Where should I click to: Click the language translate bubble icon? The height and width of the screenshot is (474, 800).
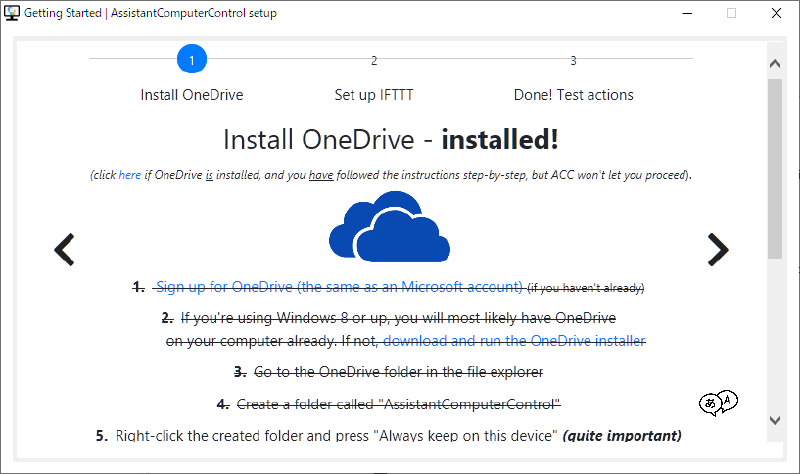718,403
